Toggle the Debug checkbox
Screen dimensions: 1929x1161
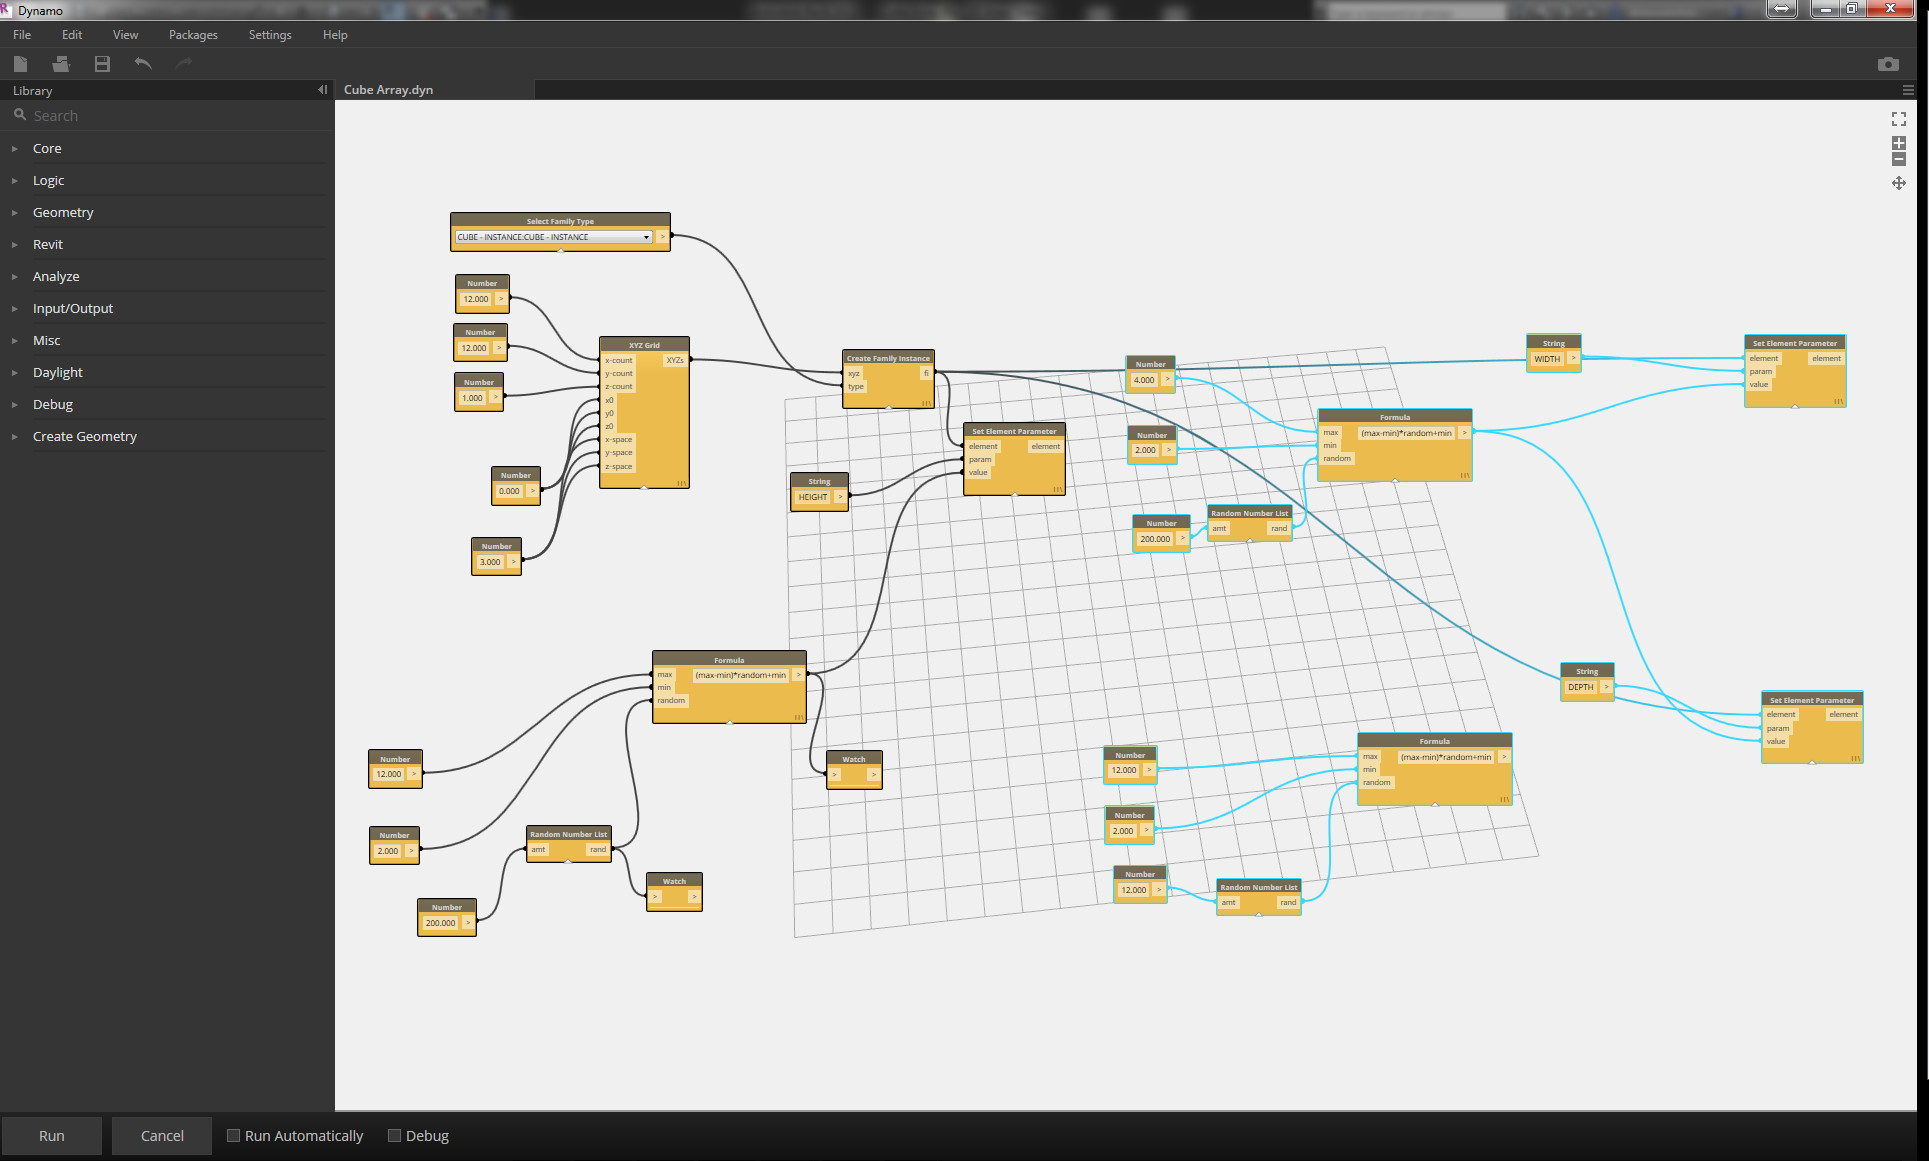[x=394, y=1136]
